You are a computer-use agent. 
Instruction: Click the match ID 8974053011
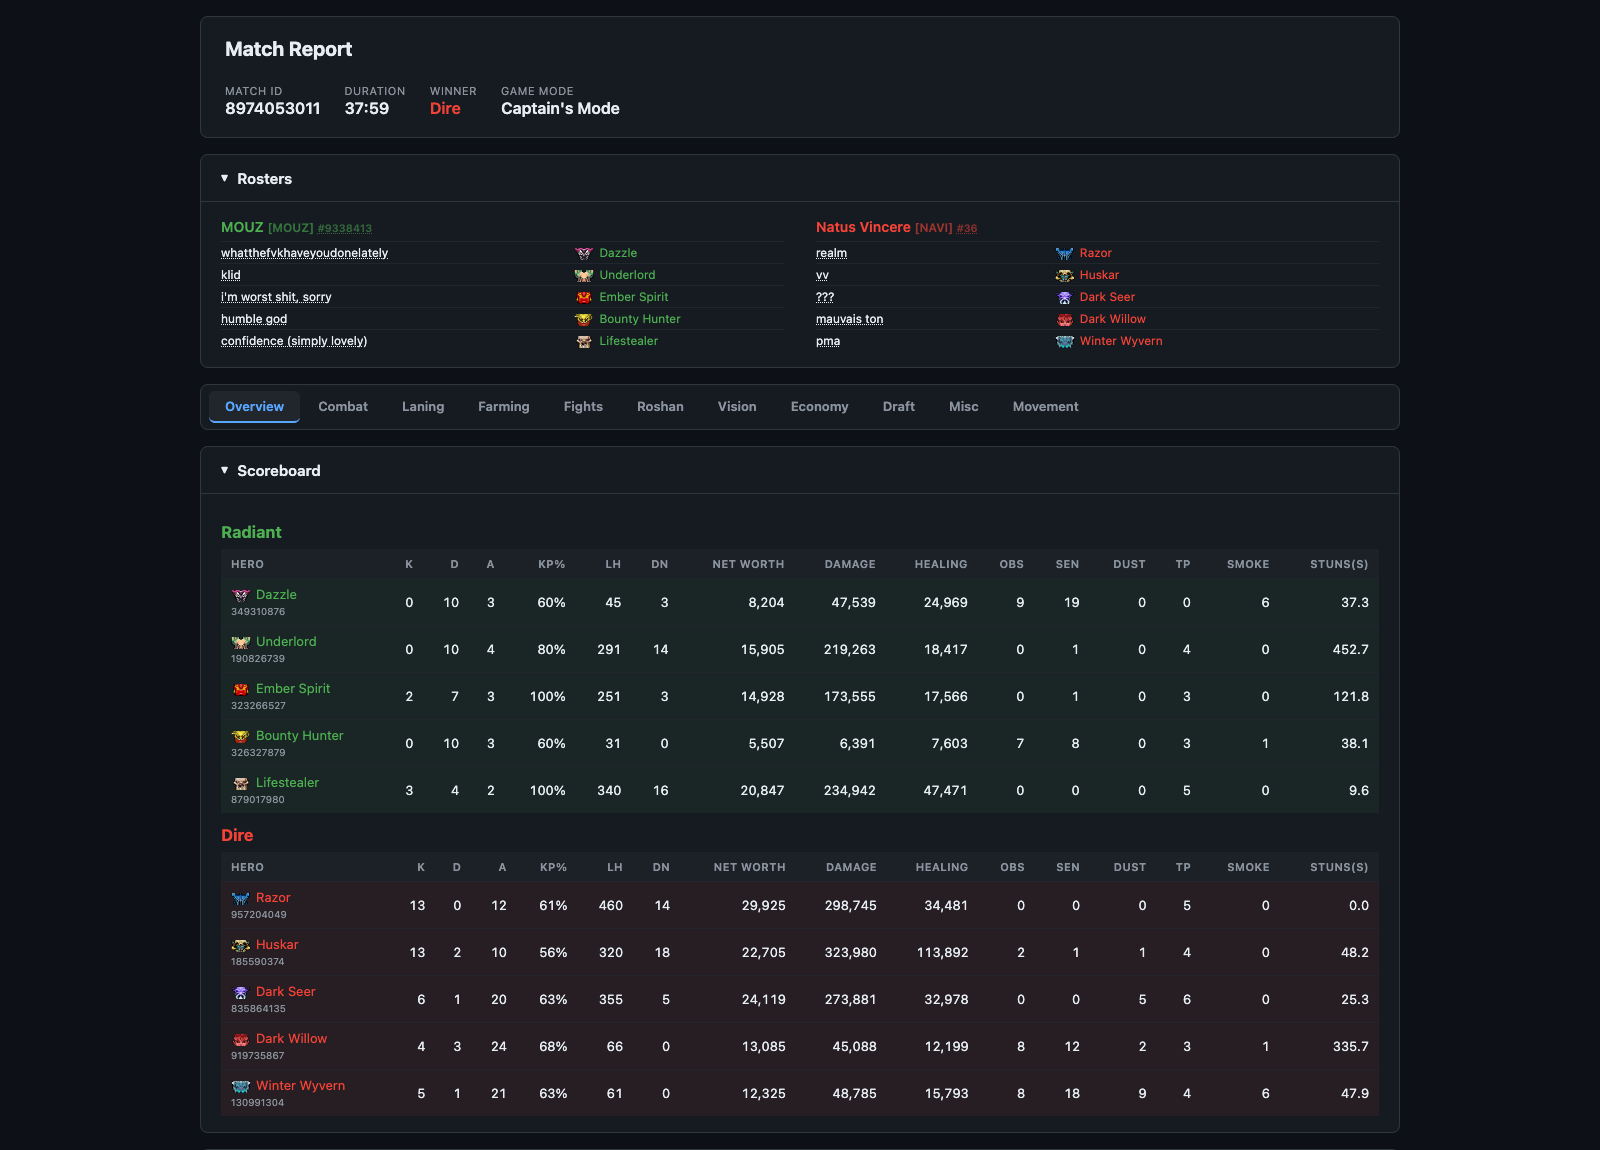coord(273,109)
